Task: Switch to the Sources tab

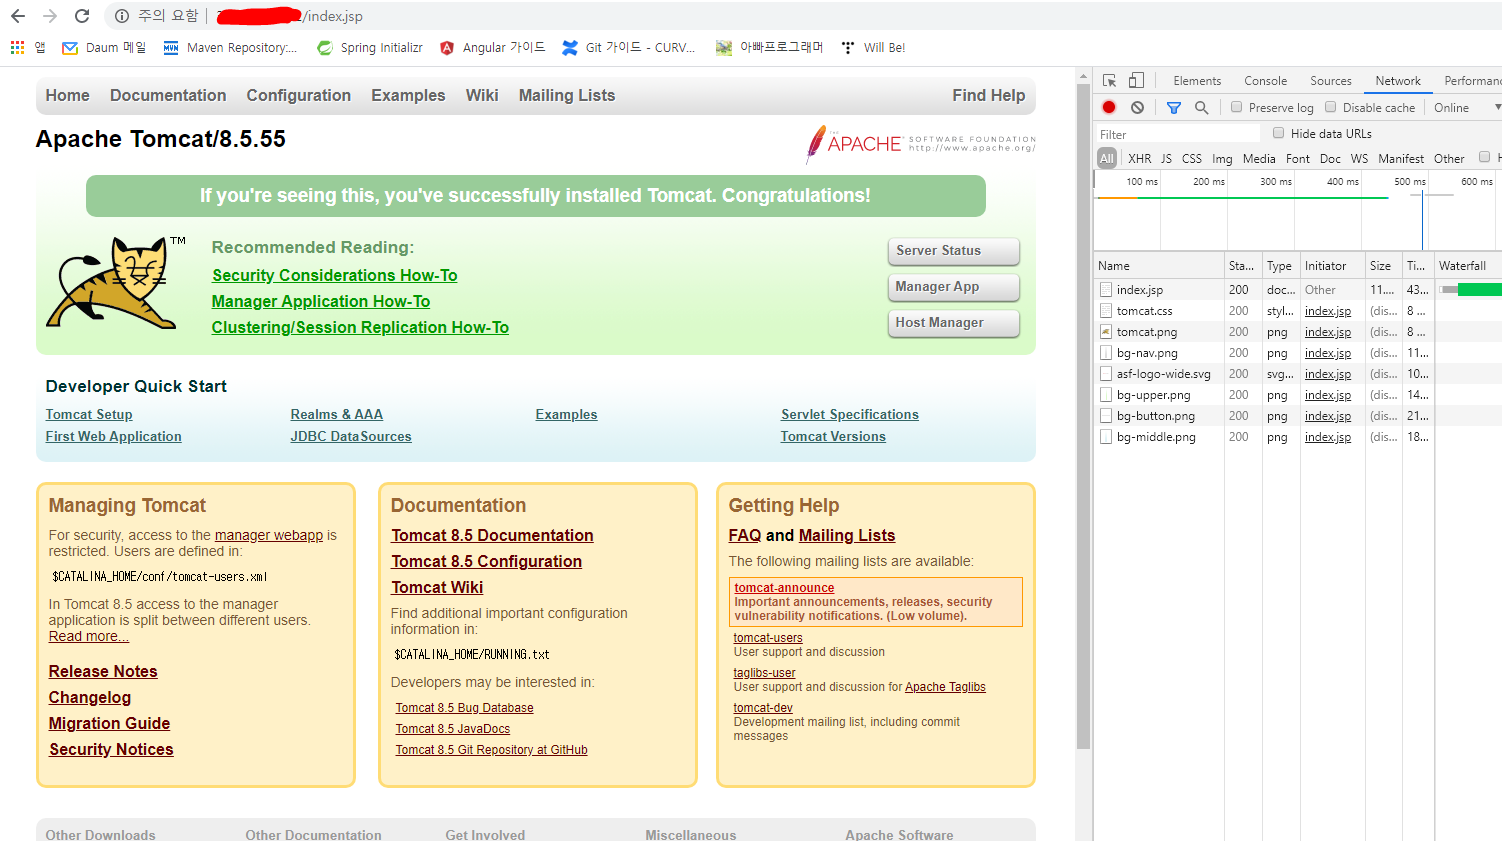Action: click(x=1330, y=81)
